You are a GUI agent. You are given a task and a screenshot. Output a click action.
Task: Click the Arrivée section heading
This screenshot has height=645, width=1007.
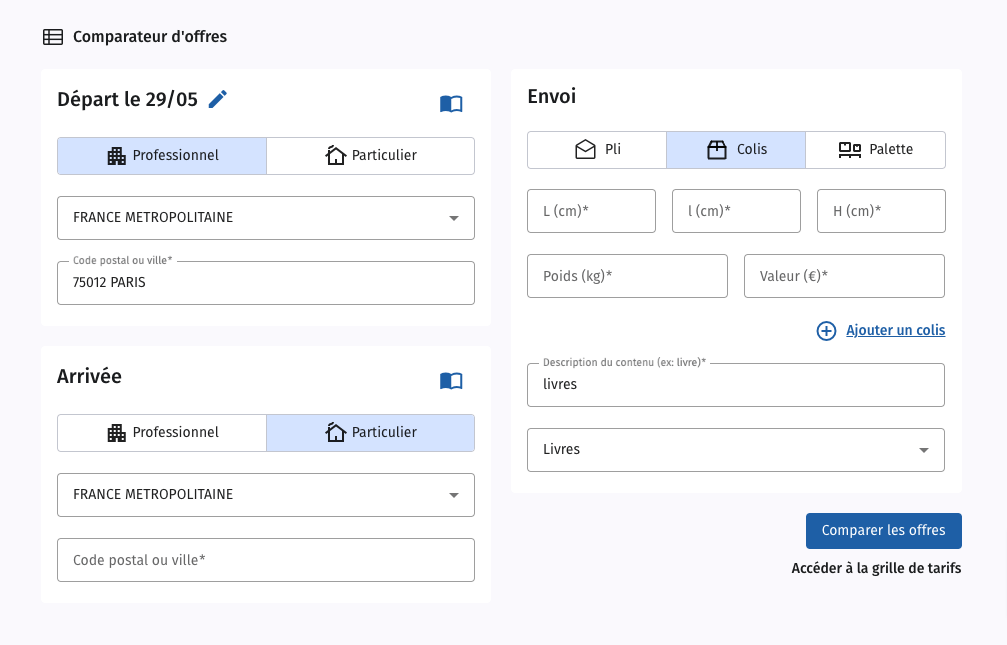click(x=89, y=376)
